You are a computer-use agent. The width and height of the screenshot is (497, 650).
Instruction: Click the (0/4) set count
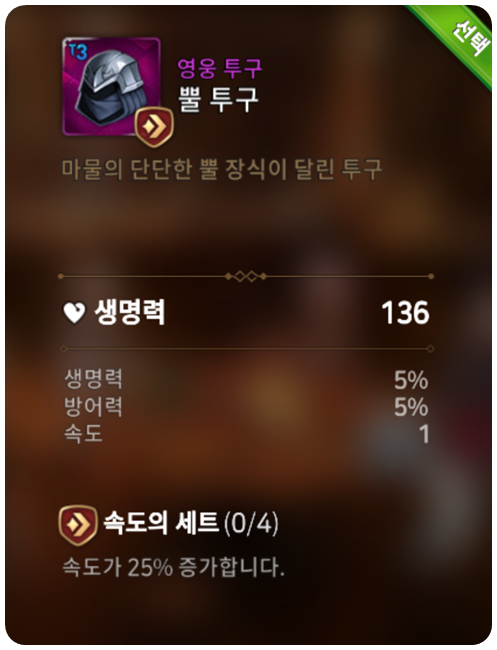click(x=251, y=524)
